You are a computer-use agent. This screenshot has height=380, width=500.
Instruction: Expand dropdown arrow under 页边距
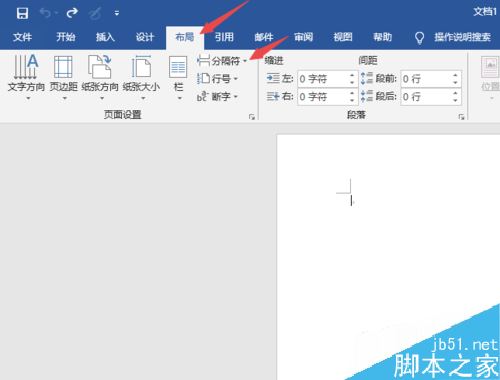pos(65,98)
